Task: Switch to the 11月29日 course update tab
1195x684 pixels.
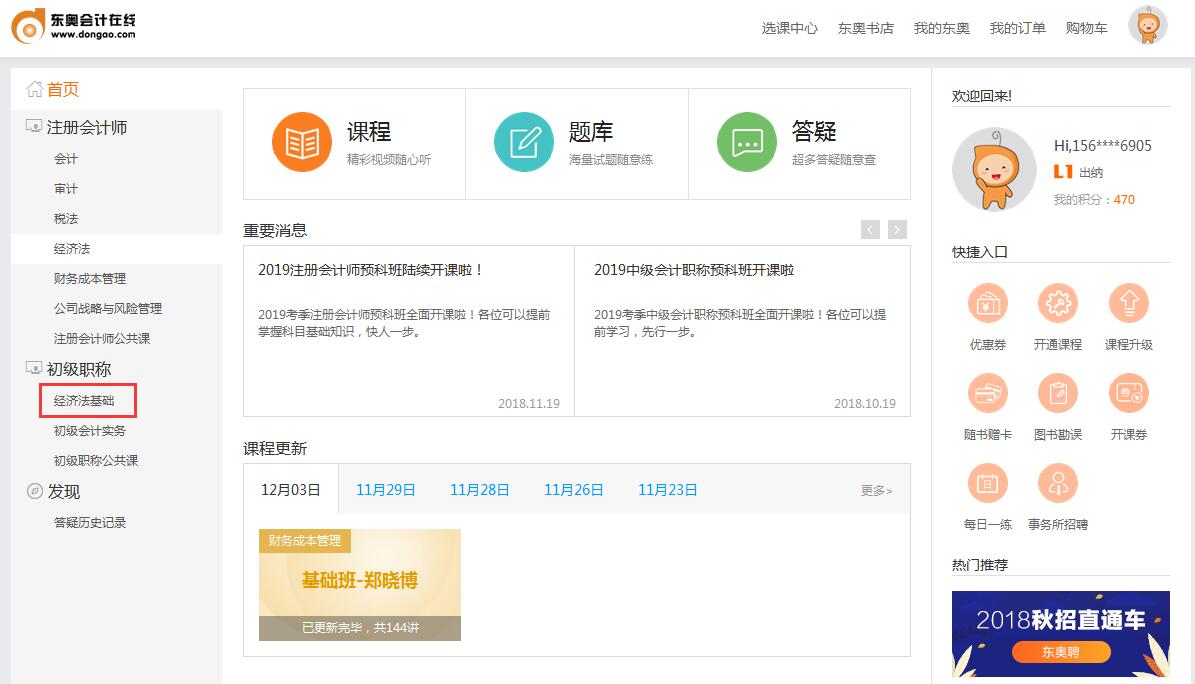Action: tap(386, 489)
